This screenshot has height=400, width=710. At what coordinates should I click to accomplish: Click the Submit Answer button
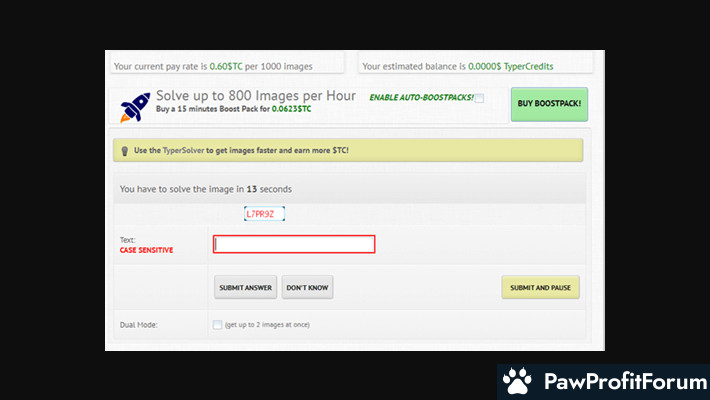[x=245, y=287]
